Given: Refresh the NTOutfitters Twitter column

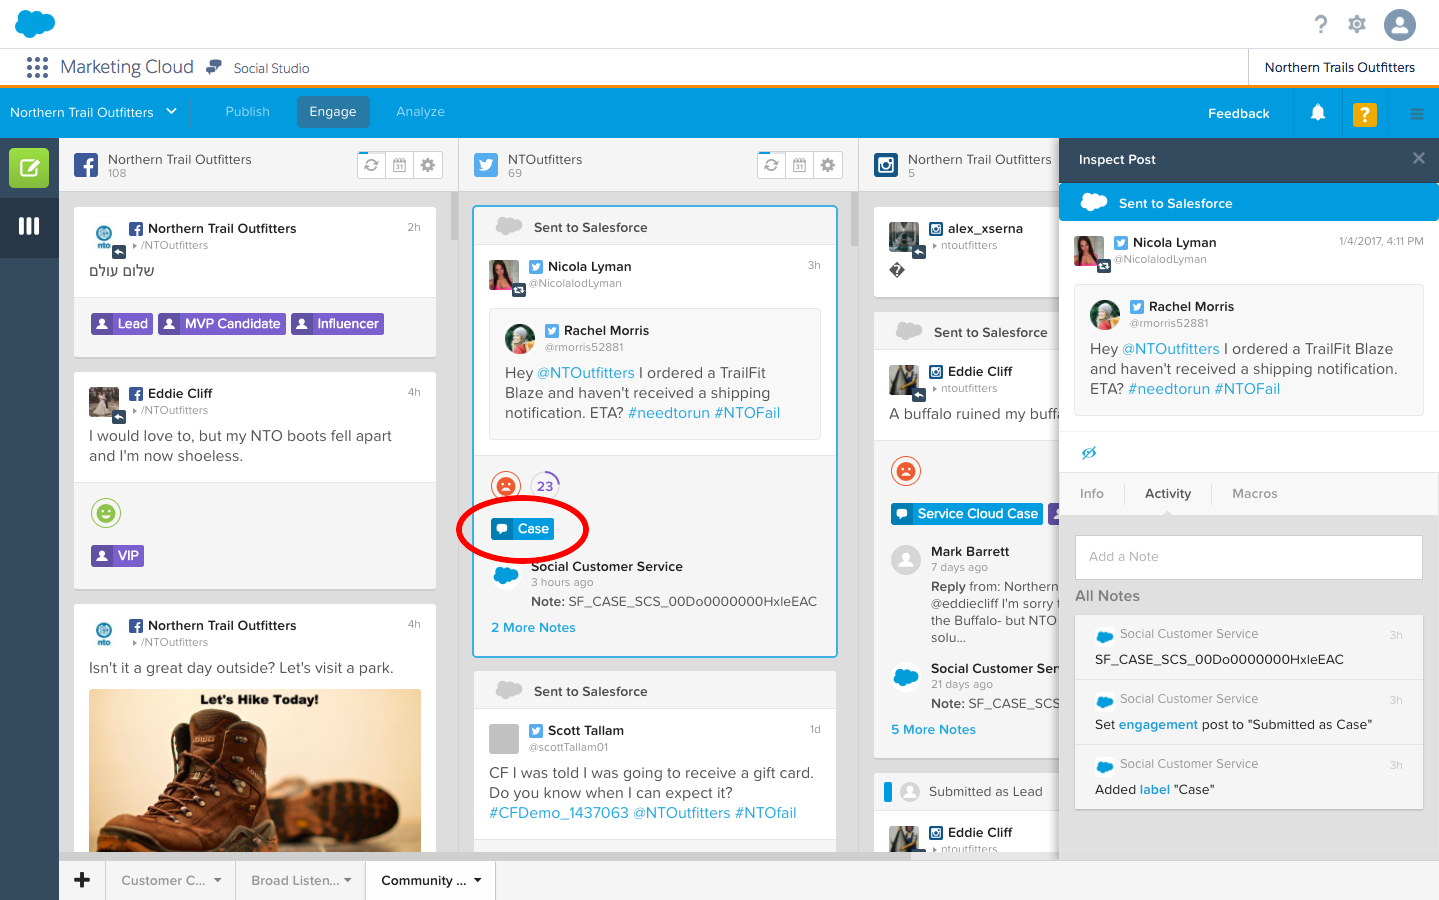Looking at the screenshot, I should coord(771,165).
